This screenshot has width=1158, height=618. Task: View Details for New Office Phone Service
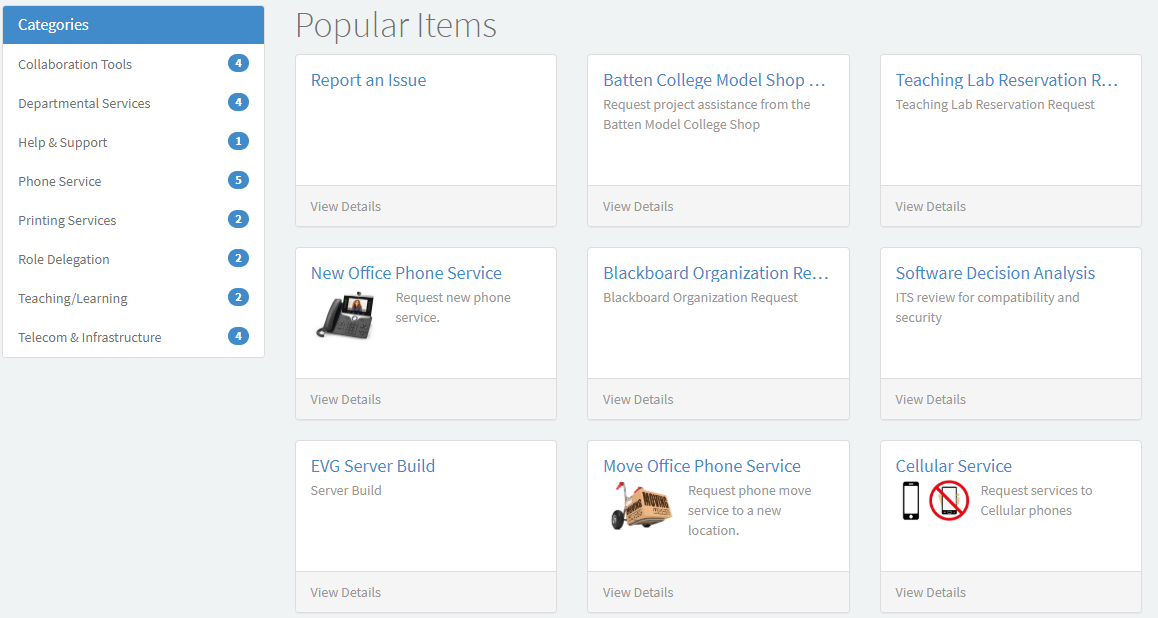pyautogui.click(x=345, y=399)
